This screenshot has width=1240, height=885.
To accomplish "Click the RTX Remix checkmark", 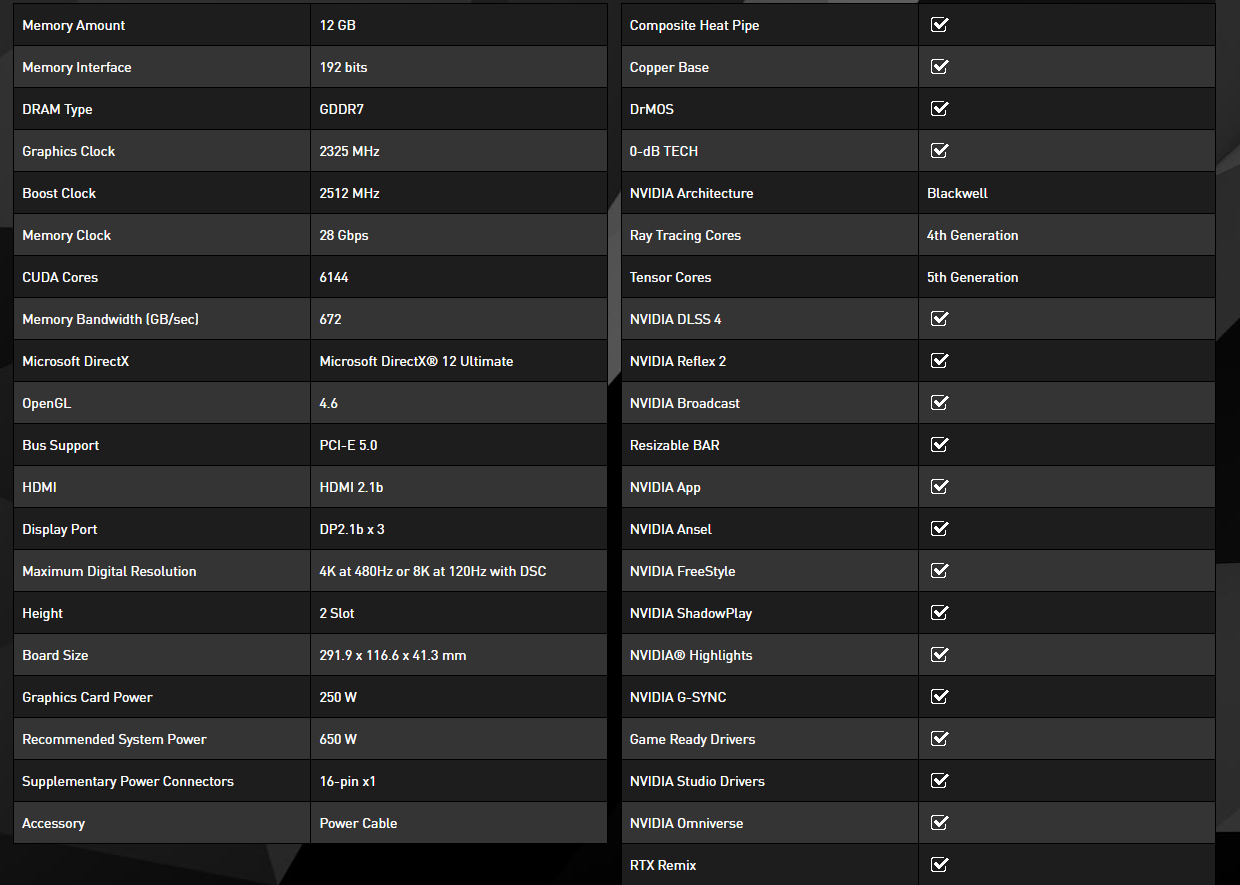I will (x=939, y=865).
